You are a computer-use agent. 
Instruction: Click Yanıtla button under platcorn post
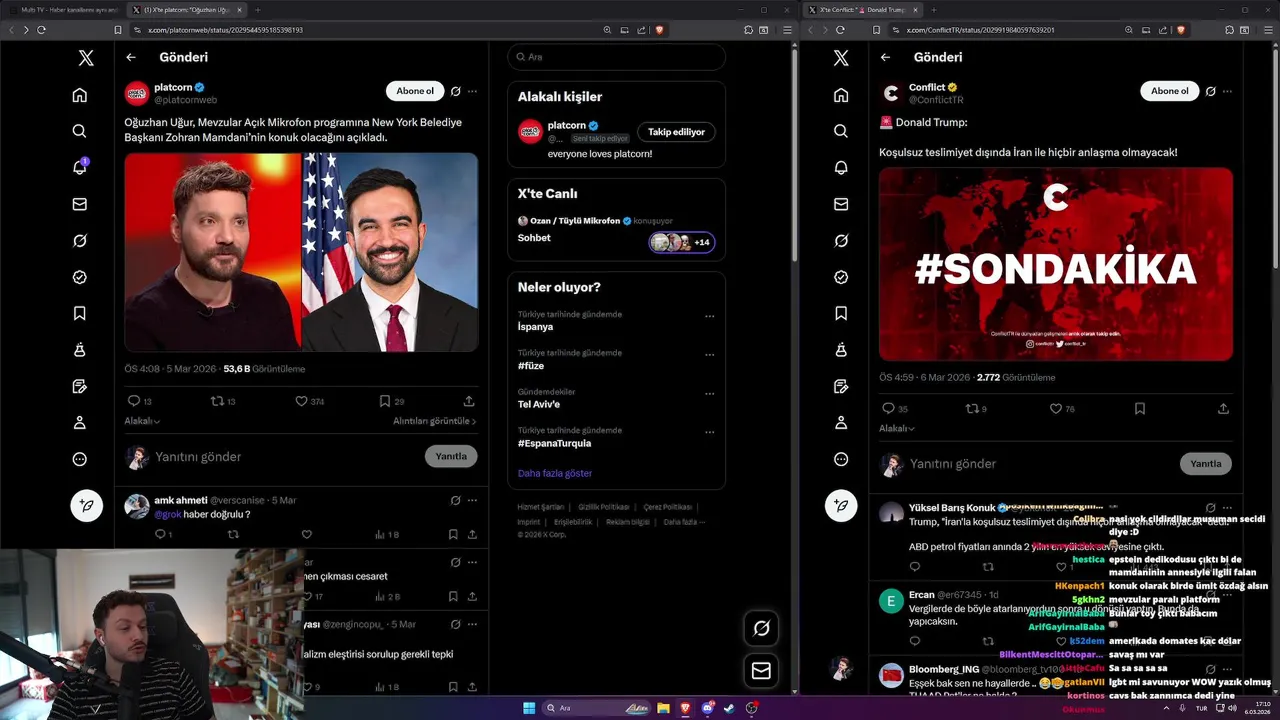tap(451, 456)
